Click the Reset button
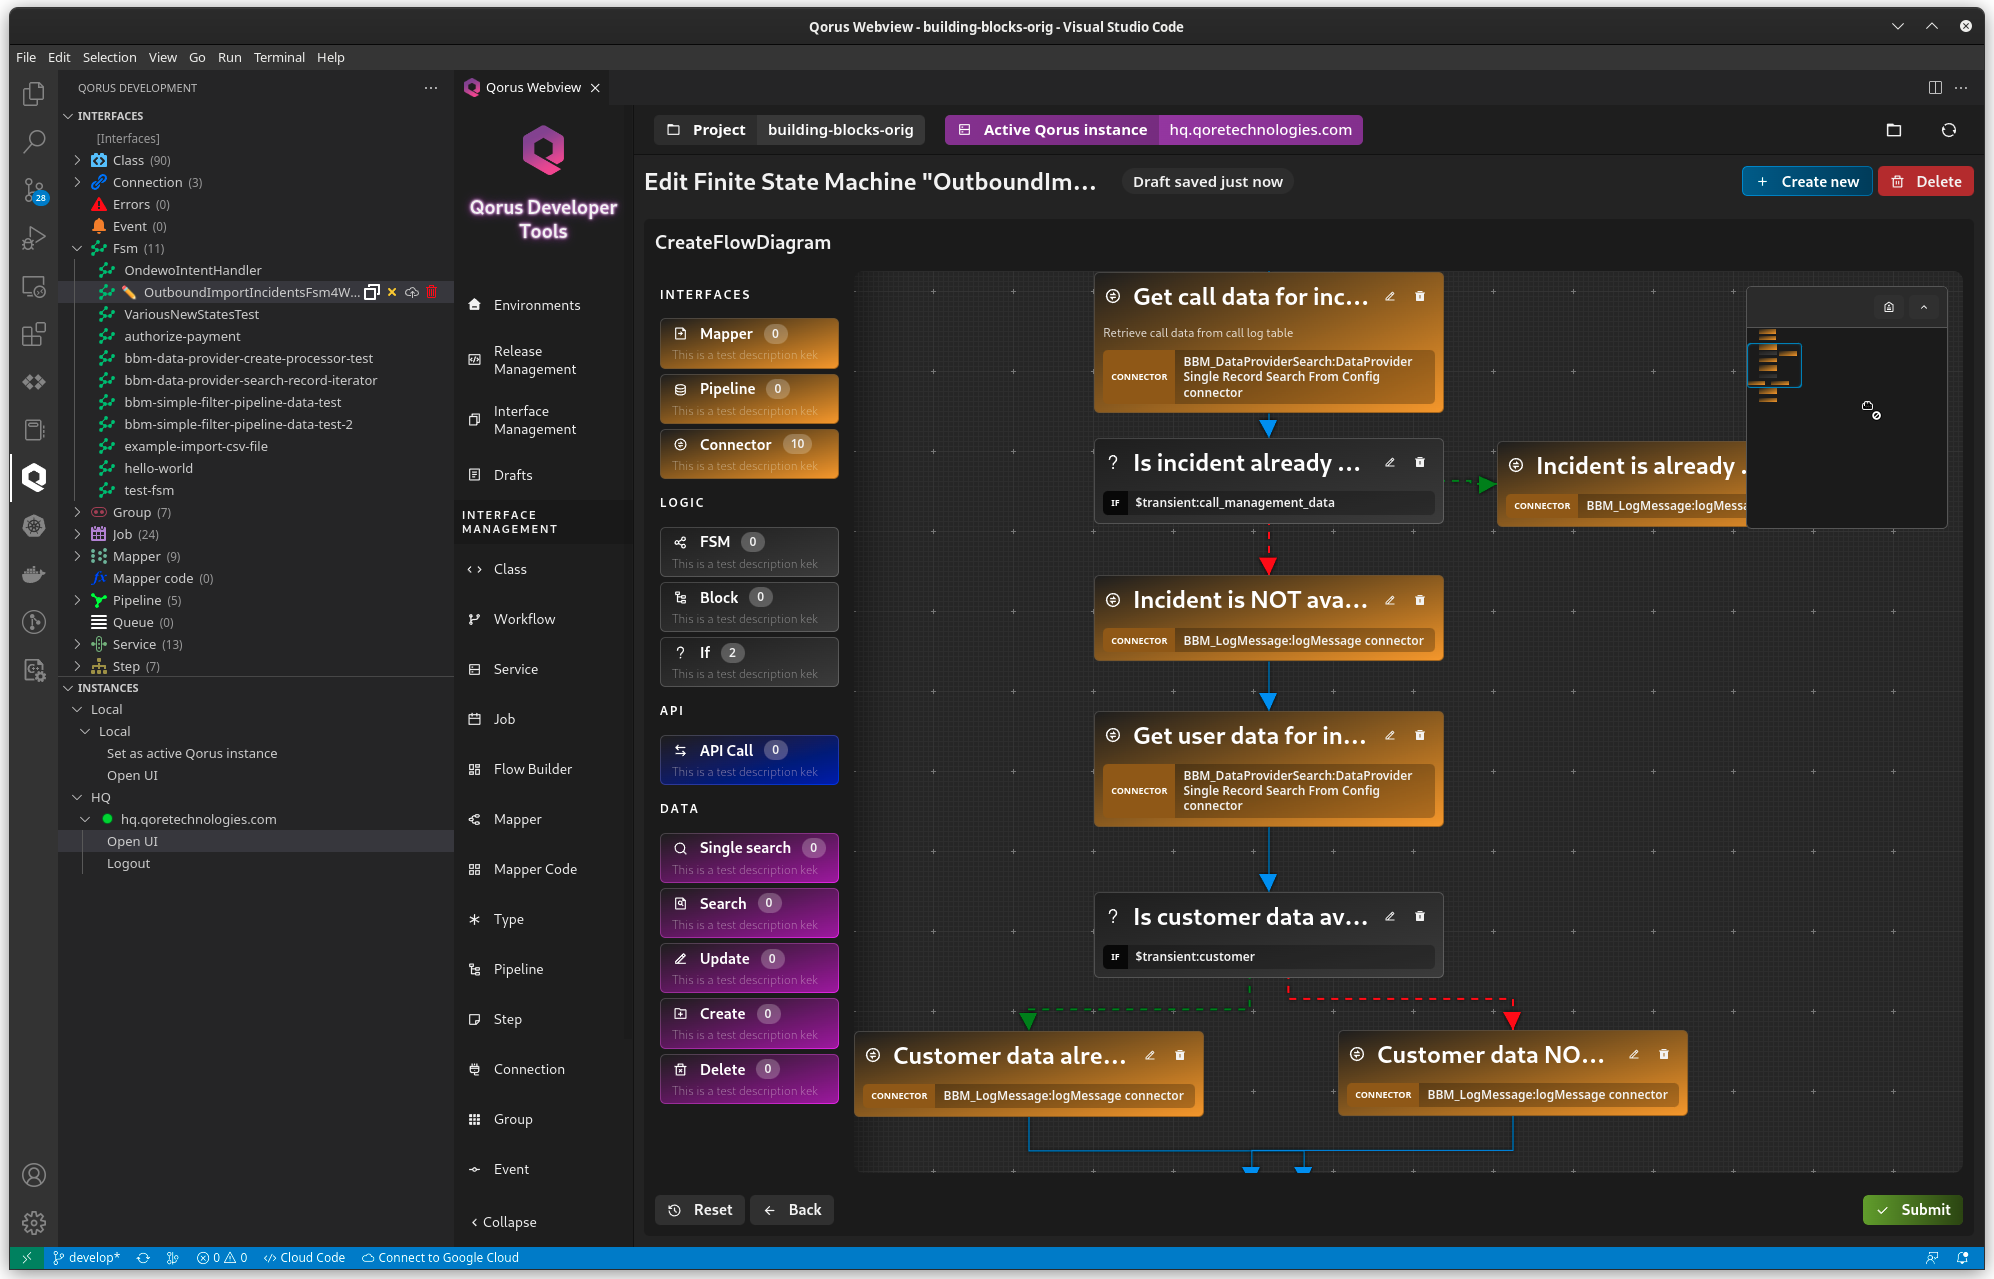 [700, 1210]
